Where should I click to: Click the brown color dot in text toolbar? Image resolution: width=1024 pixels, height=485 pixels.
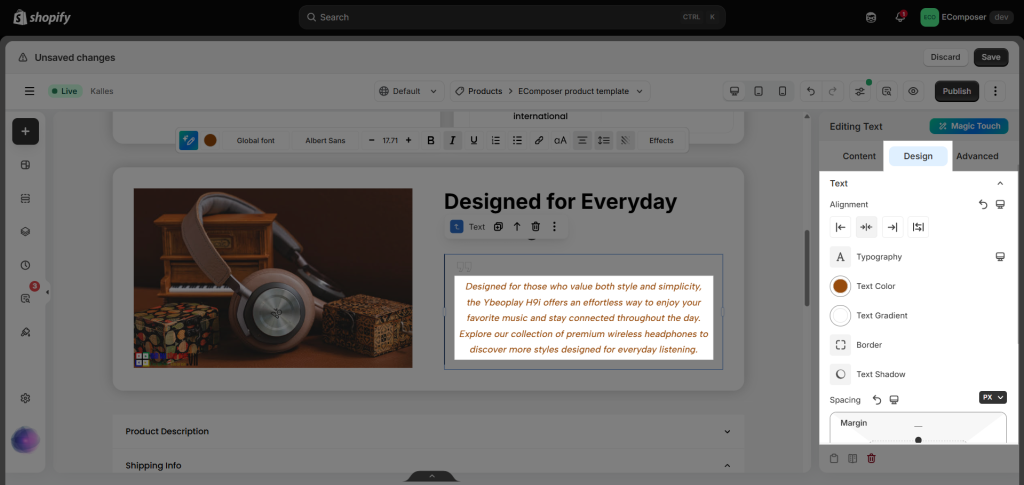tap(210, 140)
